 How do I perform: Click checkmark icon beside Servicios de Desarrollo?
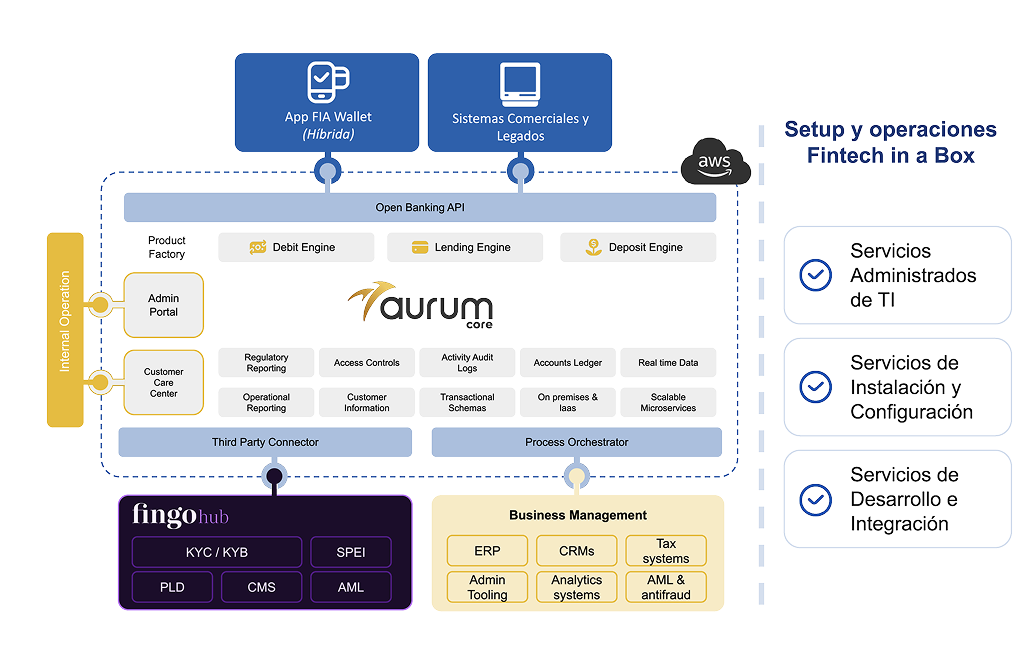point(815,500)
